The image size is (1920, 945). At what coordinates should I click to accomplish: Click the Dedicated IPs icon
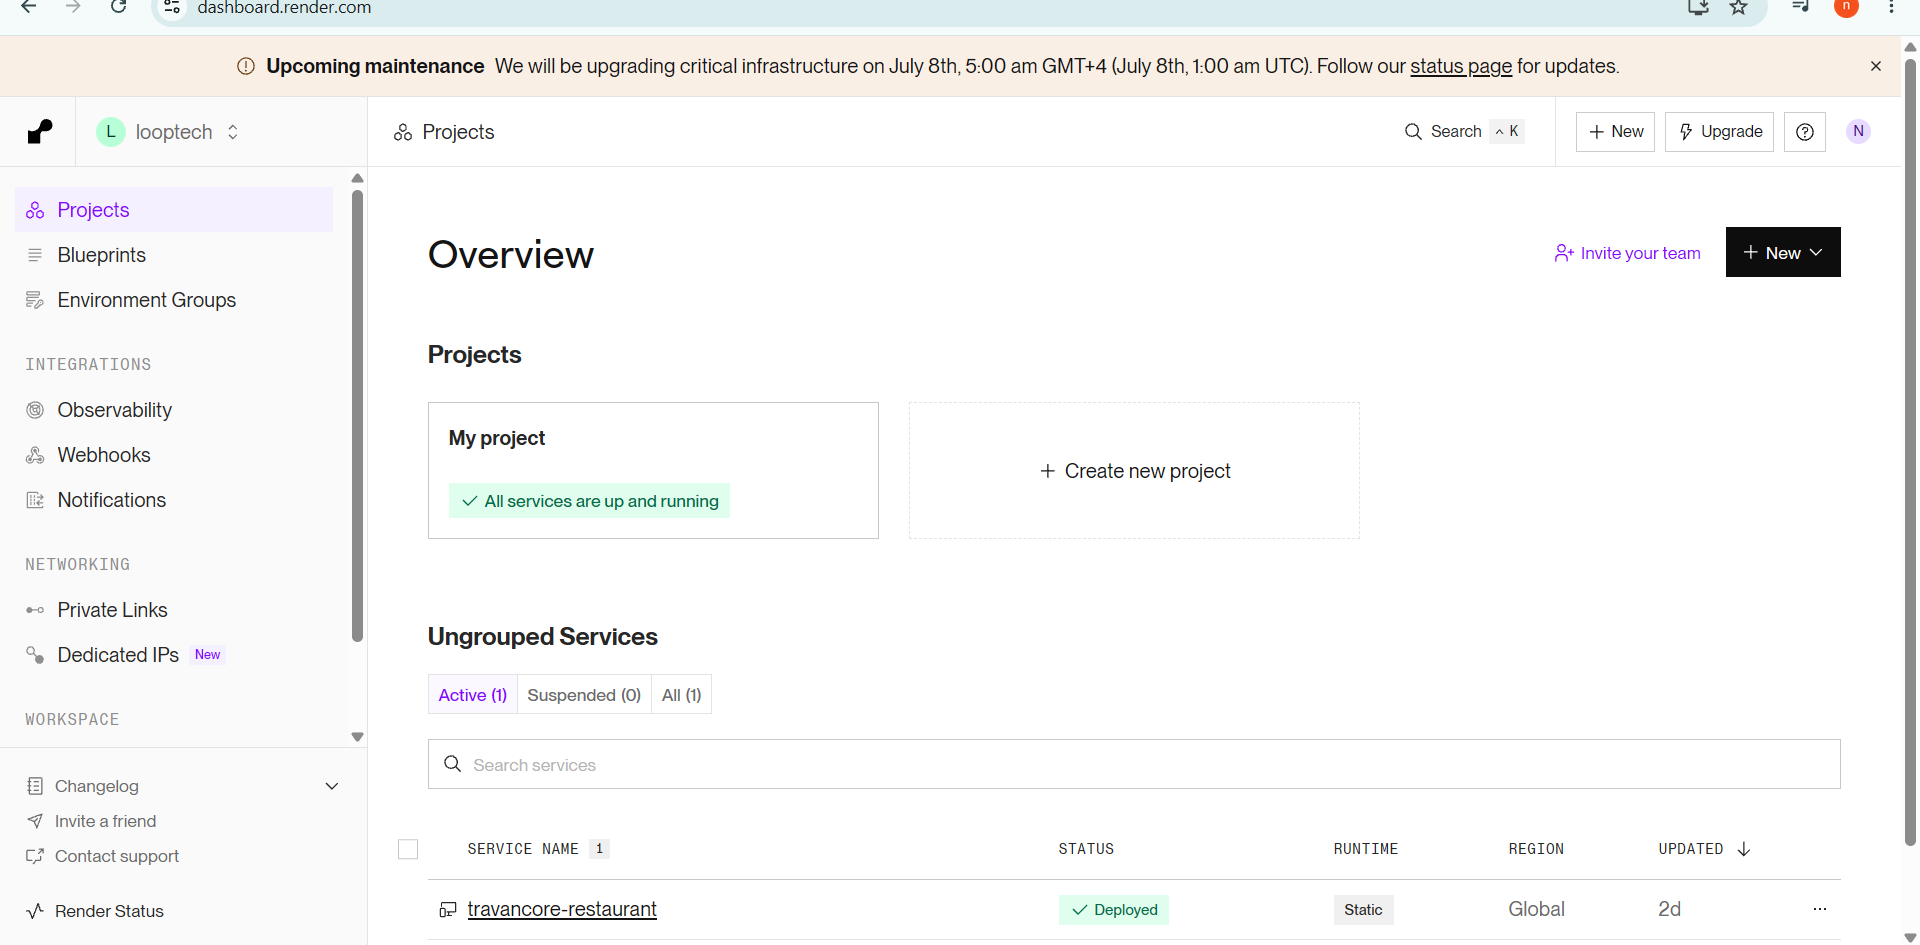point(35,655)
